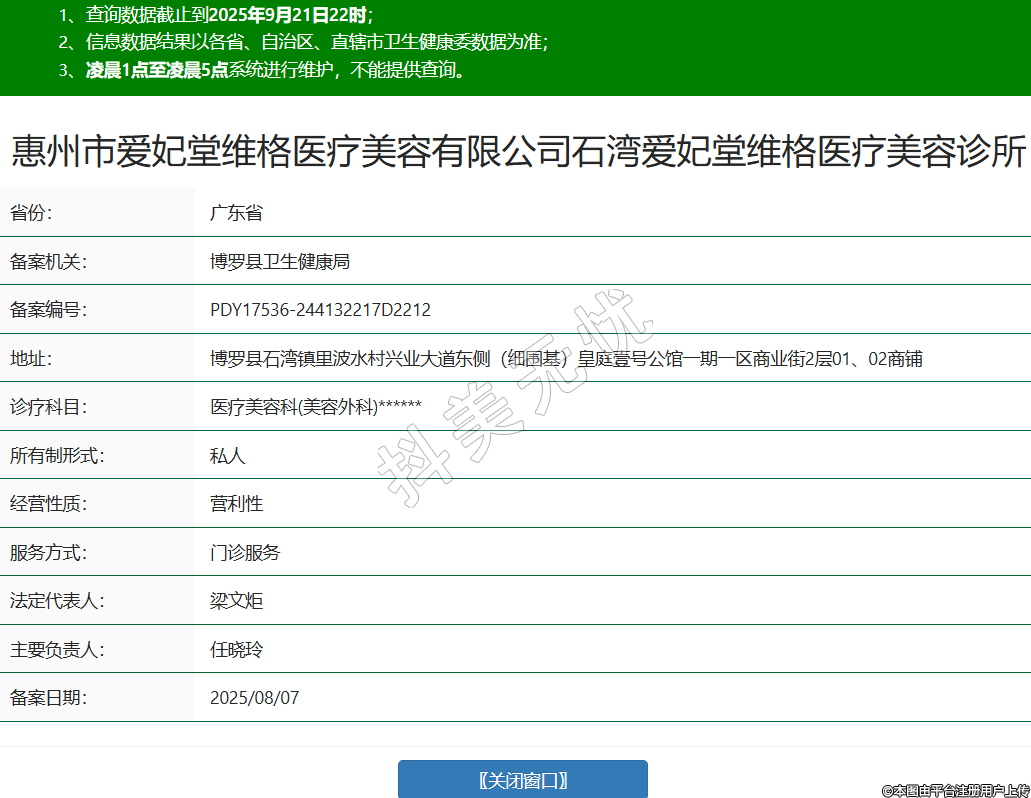Screen dimensions: 1031x798
Task: Click the ownership value 私人
Action: (227, 456)
